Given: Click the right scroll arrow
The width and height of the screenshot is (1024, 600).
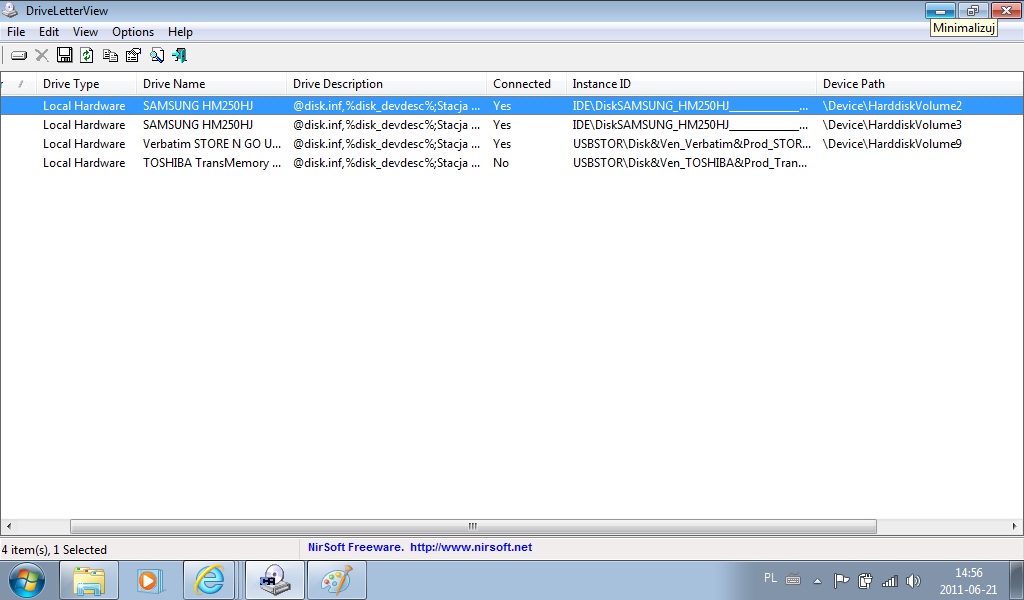Looking at the screenshot, I should point(1015,526).
